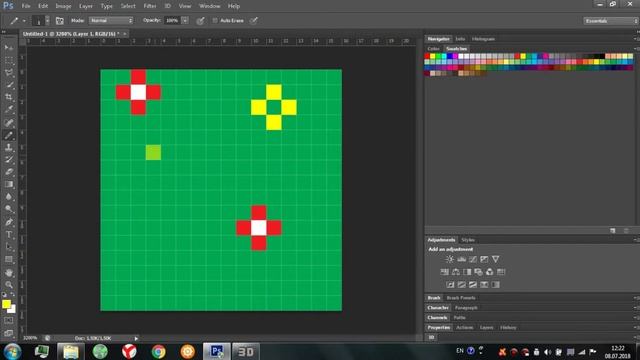This screenshot has width=640, height=360.
Task: Select the Lasso tool
Action: pyautogui.click(x=9, y=73)
